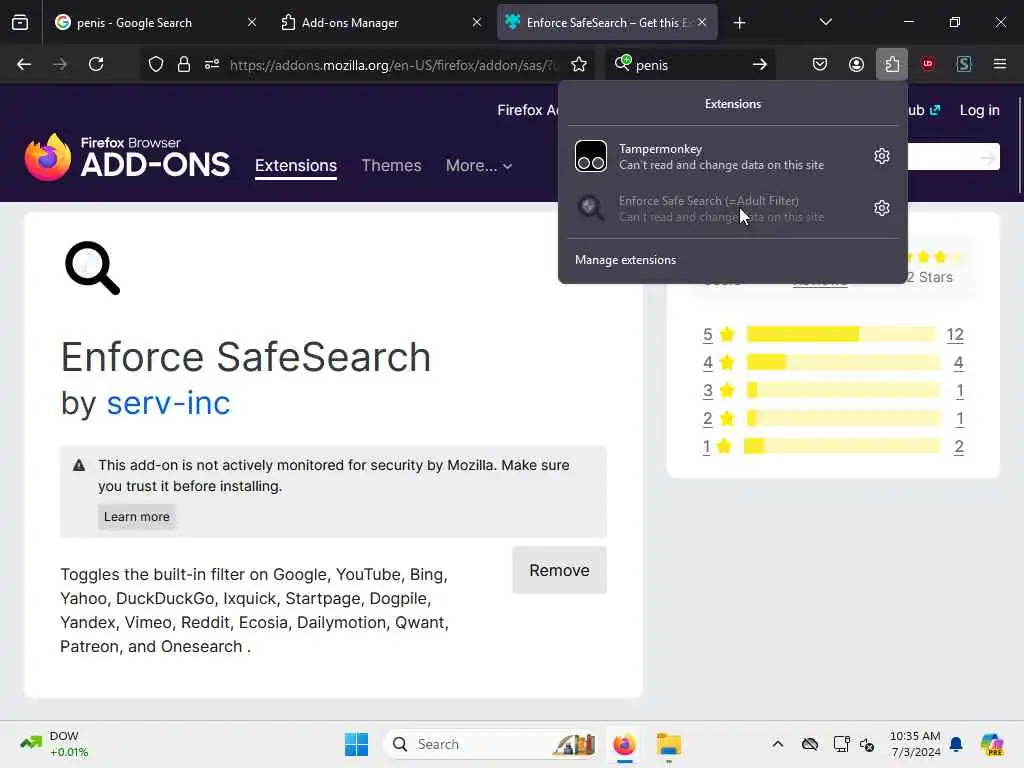The height and width of the screenshot is (768, 1024).
Task: Open the uBlock Origin toolbar icon
Action: (x=928, y=64)
